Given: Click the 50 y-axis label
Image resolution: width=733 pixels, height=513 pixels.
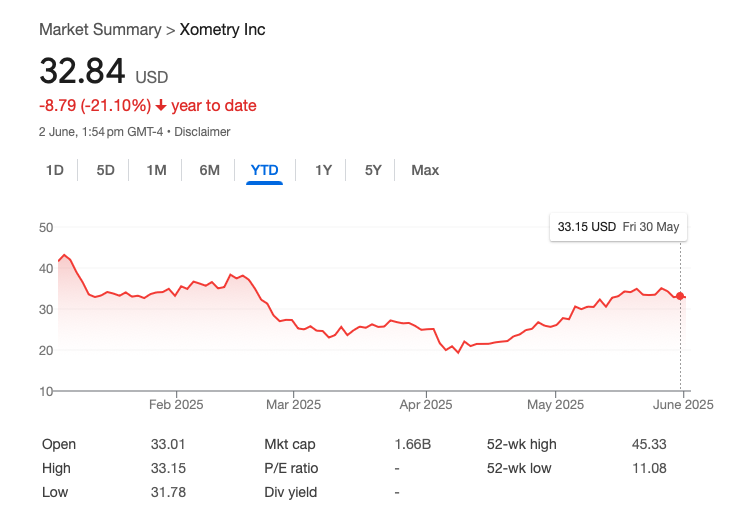Looking at the screenshot, I should [x=46, y=228].
